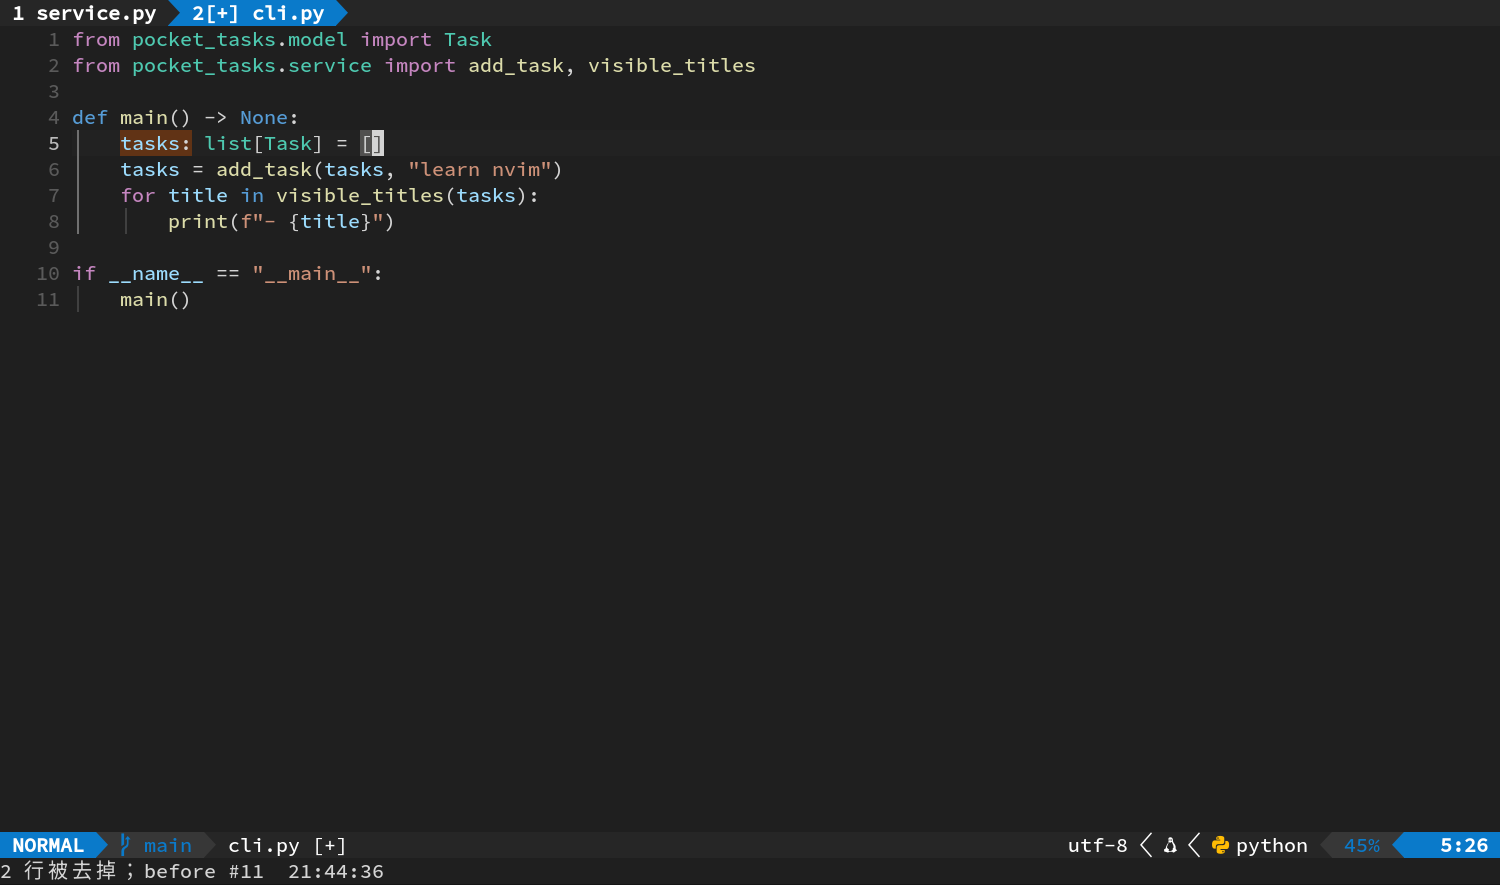
Task: Click the 'main' branch name in statusline
Action: coord(167,845)
